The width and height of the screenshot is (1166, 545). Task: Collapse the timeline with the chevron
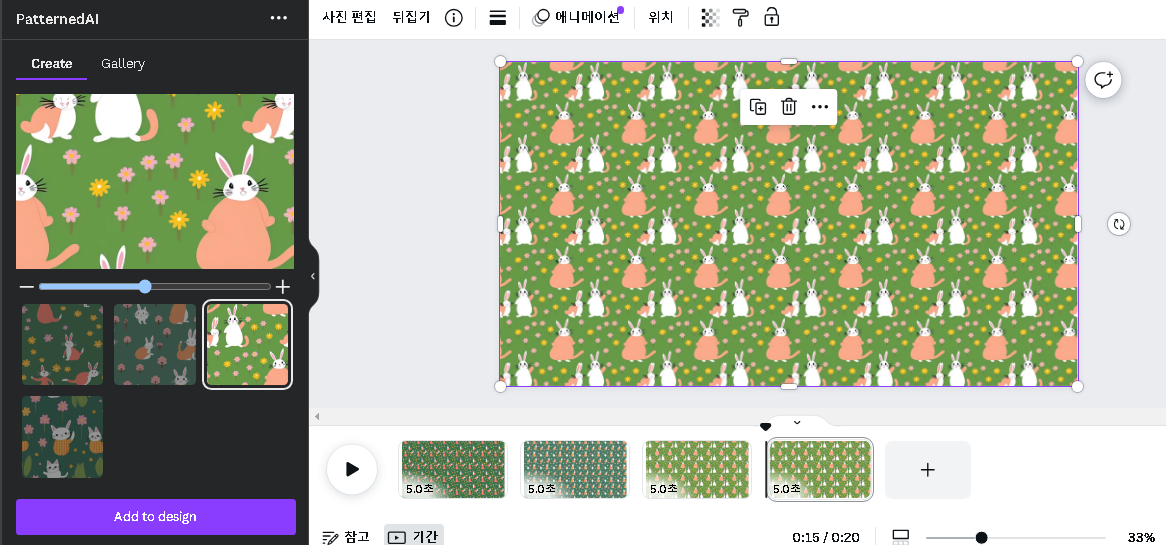click(x=797, y=422)
